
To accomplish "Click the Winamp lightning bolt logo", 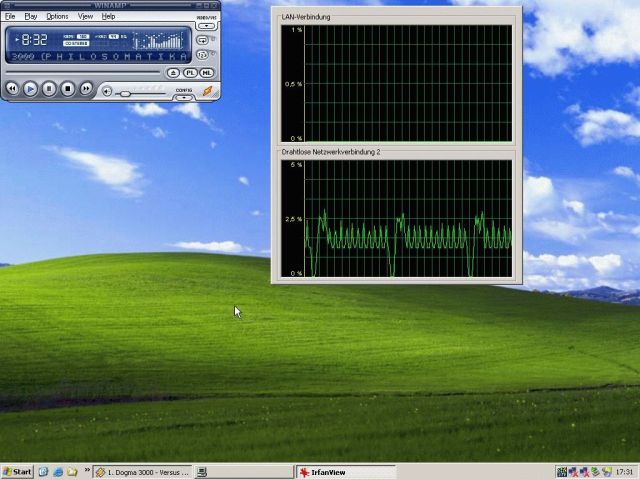I will (x=208, y=91).
